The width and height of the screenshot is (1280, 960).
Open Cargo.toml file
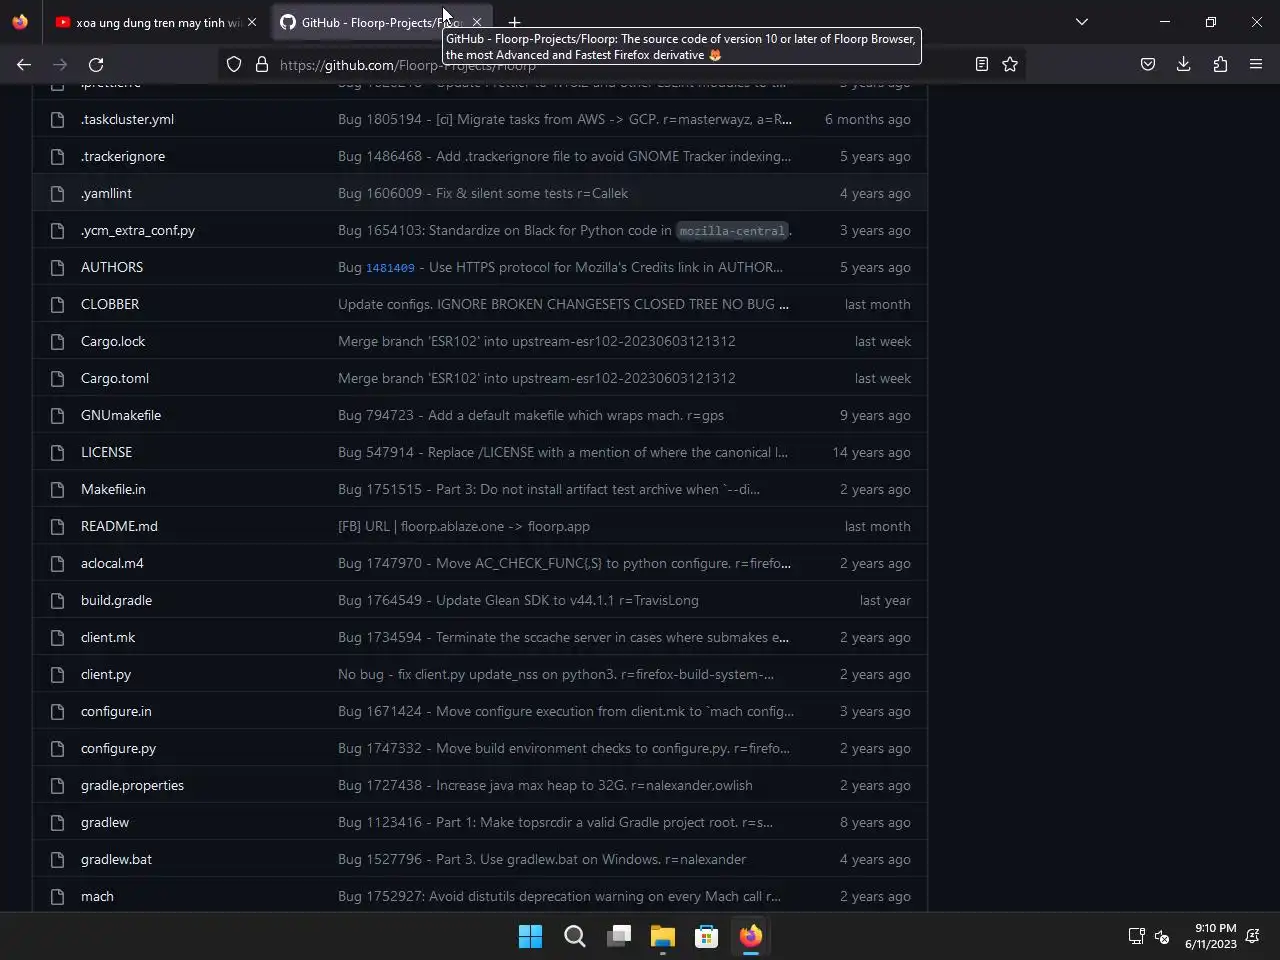coord(115,378)
